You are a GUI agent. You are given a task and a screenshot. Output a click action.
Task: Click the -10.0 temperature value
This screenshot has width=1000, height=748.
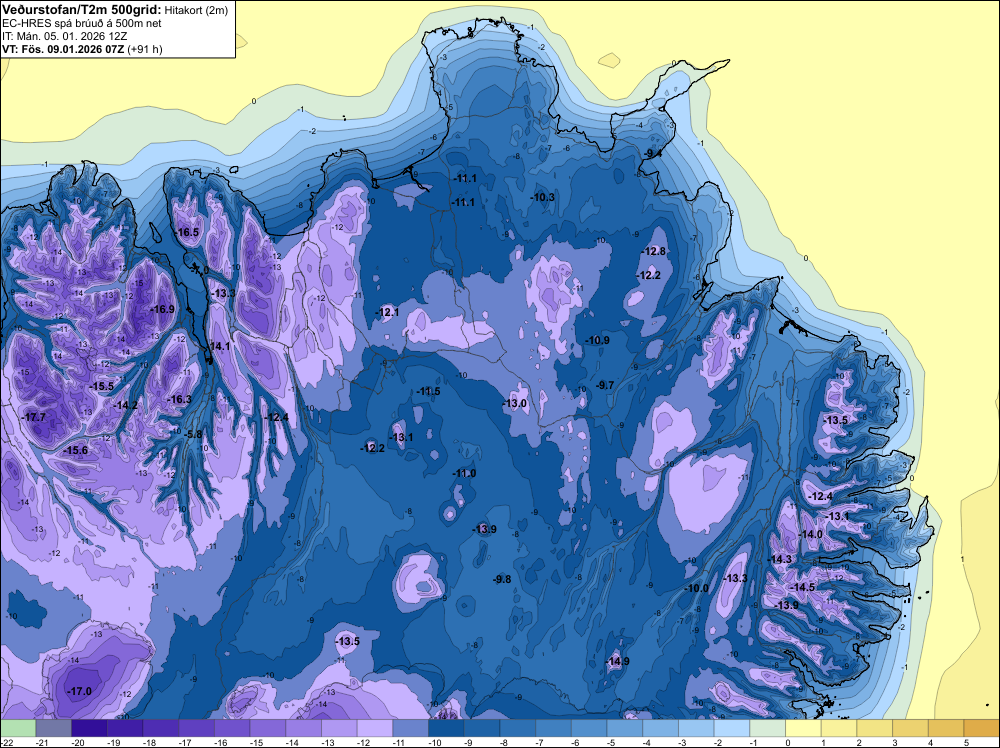(x=696, y=588)
